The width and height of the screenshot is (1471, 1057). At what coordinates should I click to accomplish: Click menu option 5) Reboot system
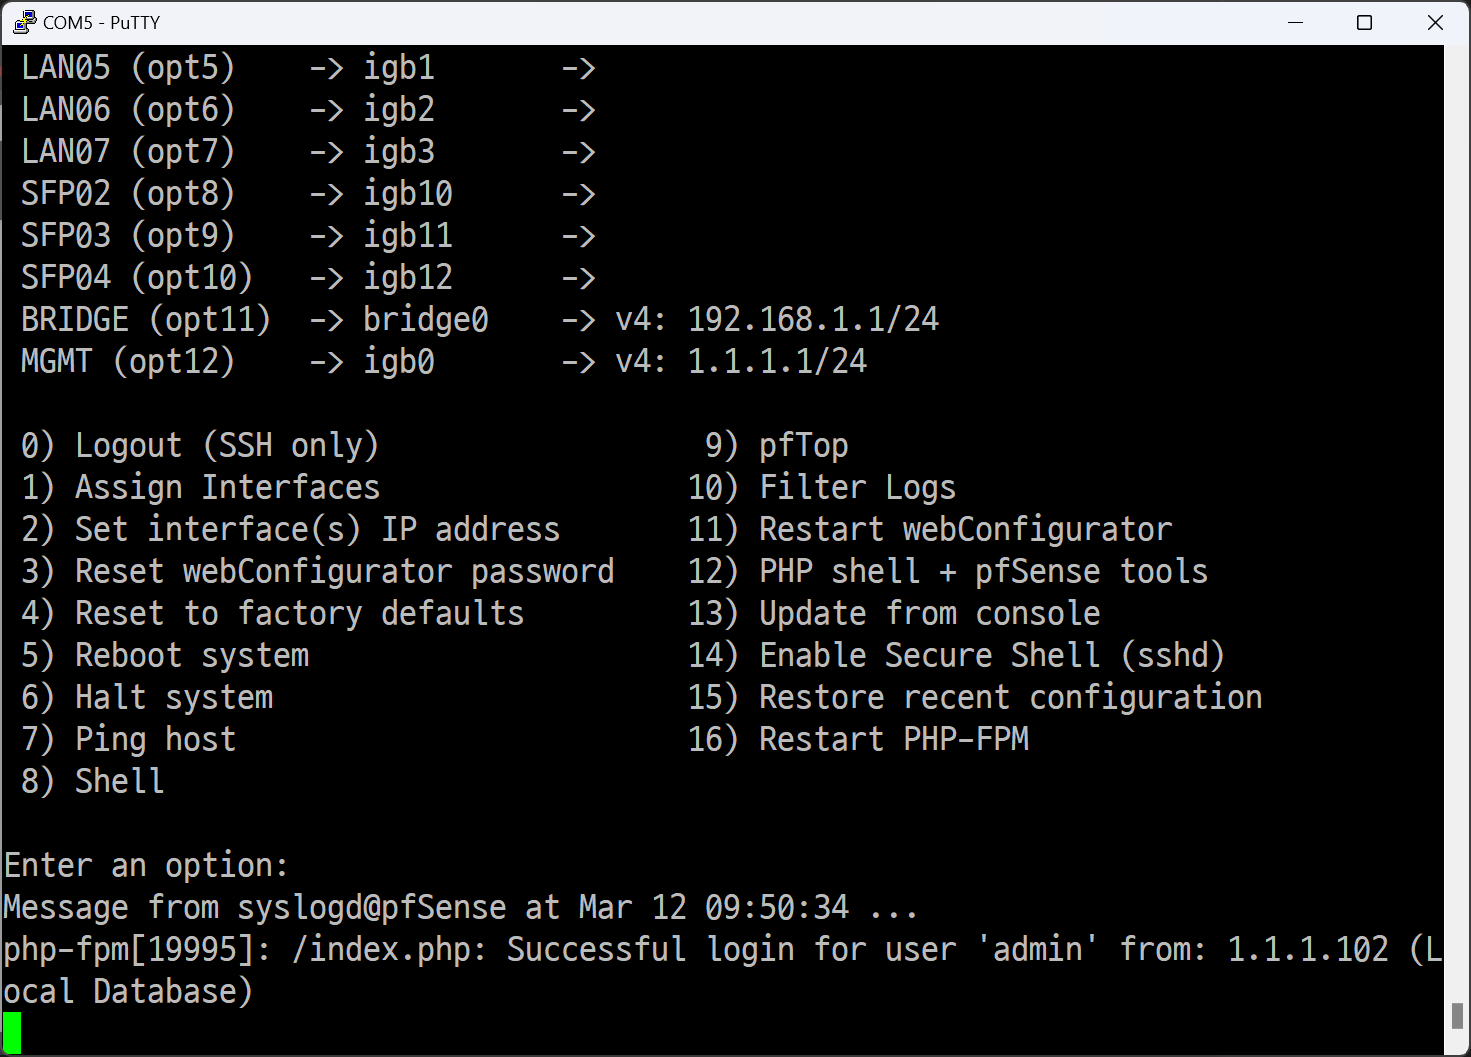pyautogui.click(x=165, y=655)
